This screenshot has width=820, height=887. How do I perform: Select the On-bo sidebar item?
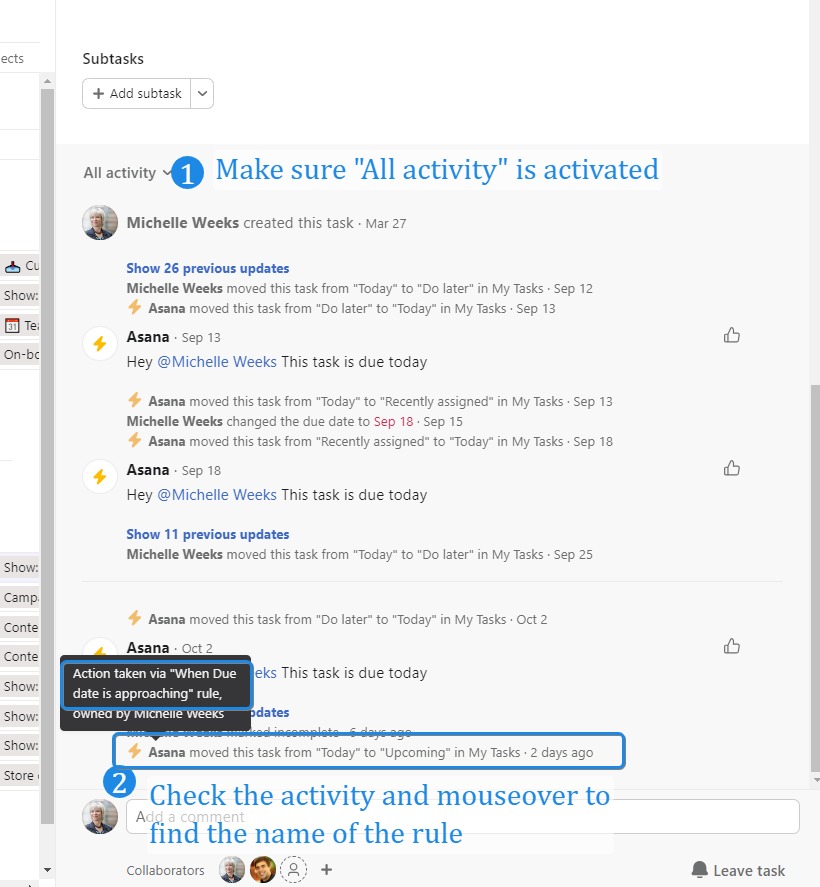tap(21, 355)
